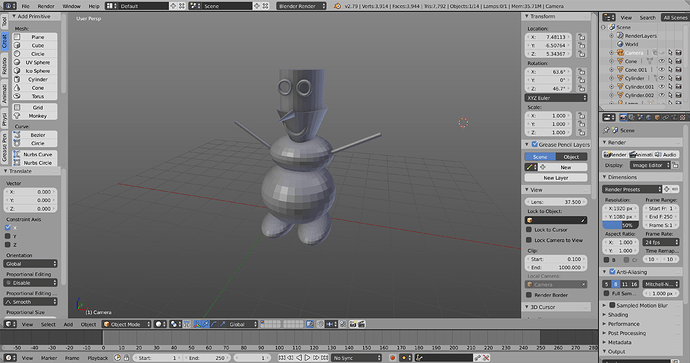The image size is (690, 363).
Task: Add a Nurbs Circle curve
Action: [x=35, y=163]
